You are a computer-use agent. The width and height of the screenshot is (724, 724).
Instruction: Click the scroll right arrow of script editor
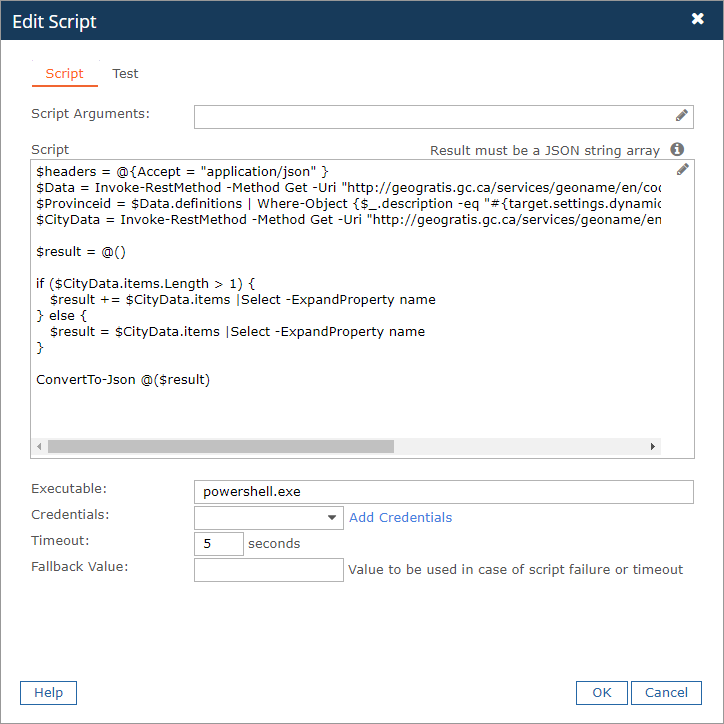652,446
